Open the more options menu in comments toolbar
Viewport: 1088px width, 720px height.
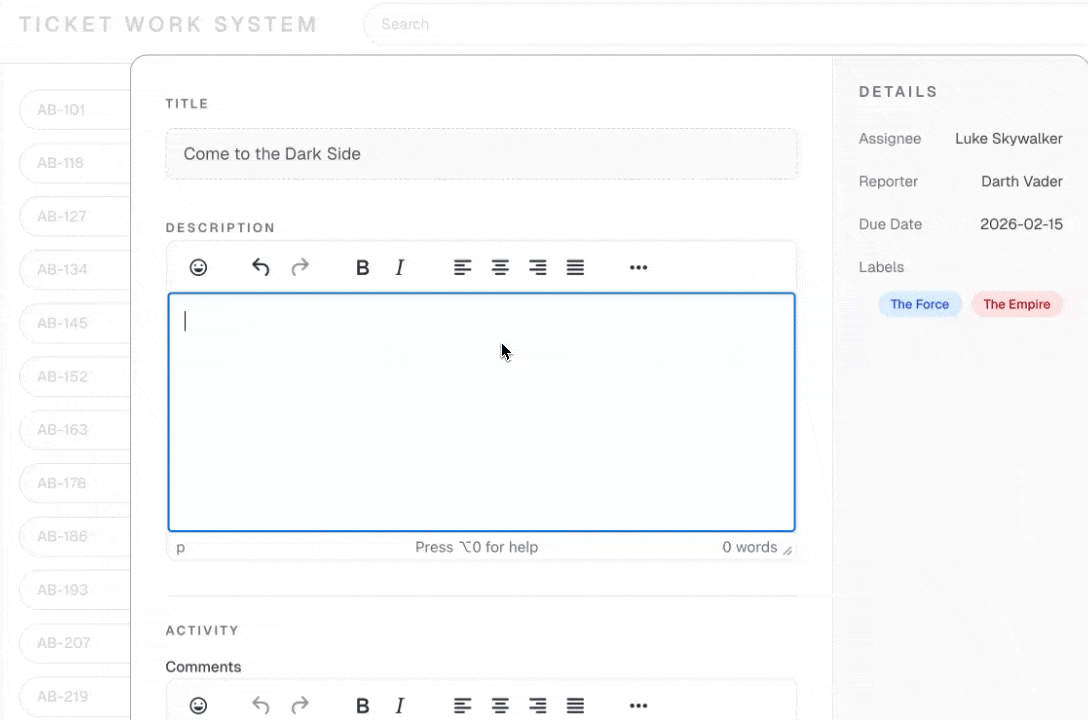pyautogui.click(x=638, y=705)
